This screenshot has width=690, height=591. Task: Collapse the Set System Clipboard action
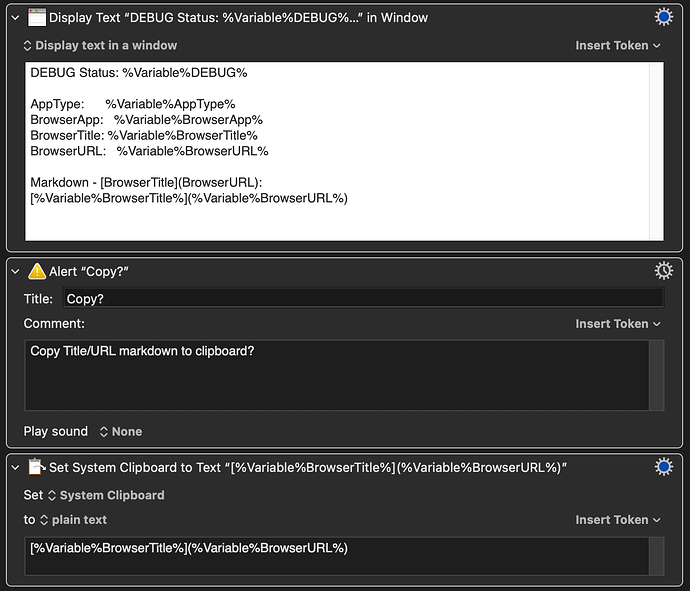click(x=16, y=467)
